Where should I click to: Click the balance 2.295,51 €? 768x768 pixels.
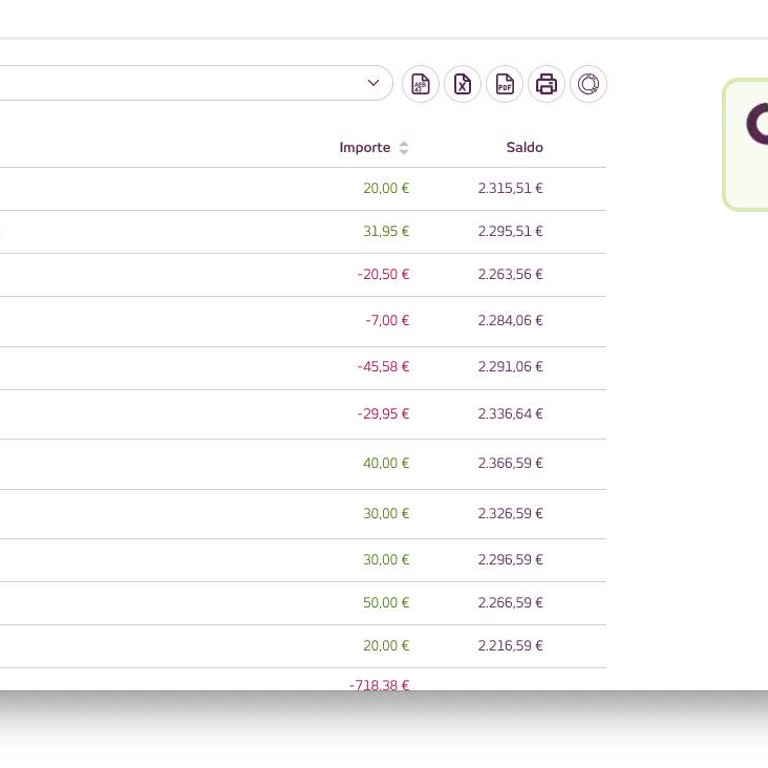pyautogui.click(x=510, y=231)
